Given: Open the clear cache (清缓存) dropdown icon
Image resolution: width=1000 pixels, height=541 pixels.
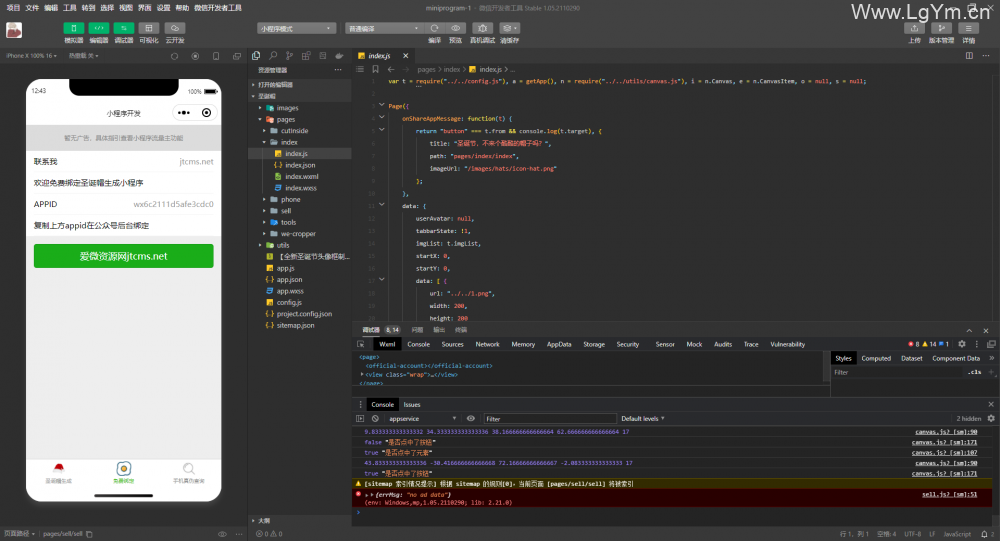Looking at the screenshot, I should coord(509,28).
